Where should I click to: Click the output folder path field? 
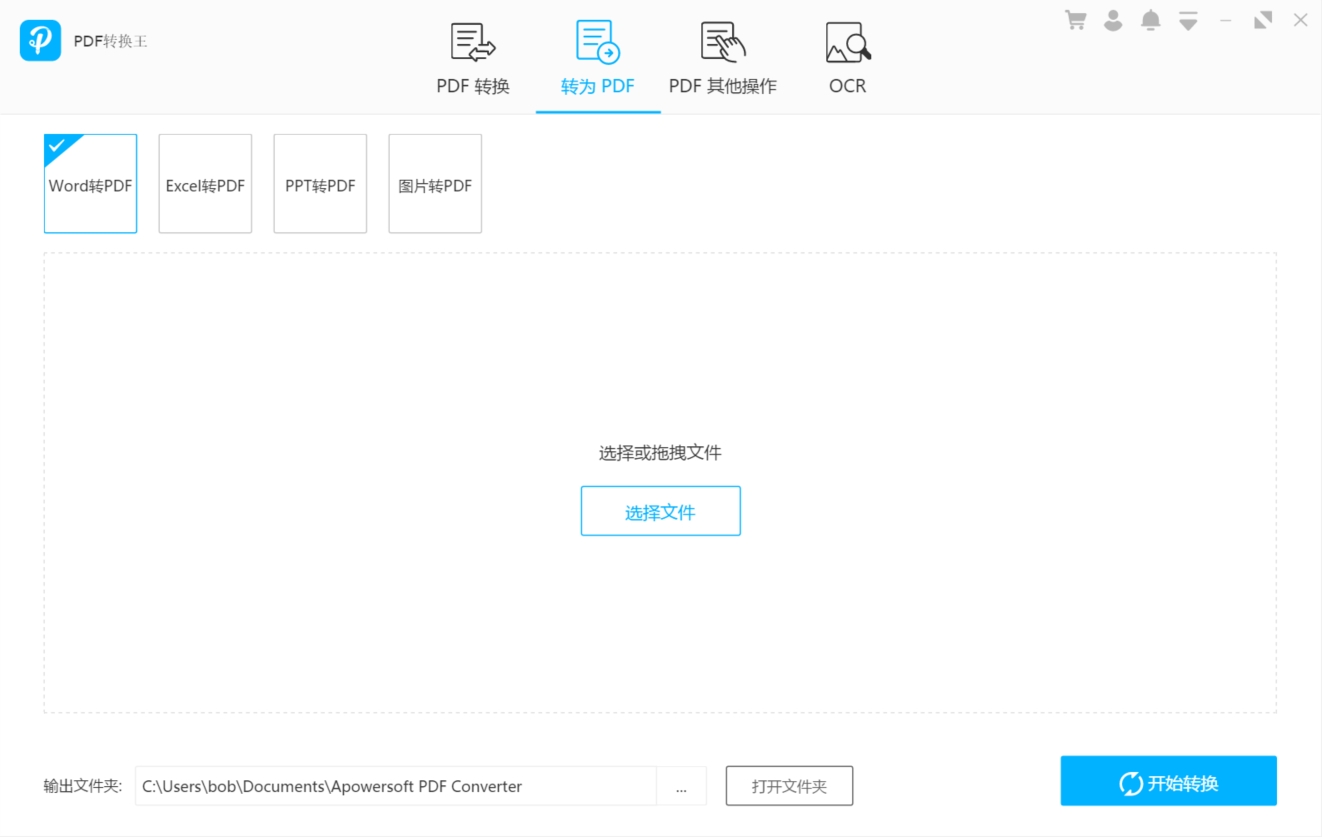395,786
